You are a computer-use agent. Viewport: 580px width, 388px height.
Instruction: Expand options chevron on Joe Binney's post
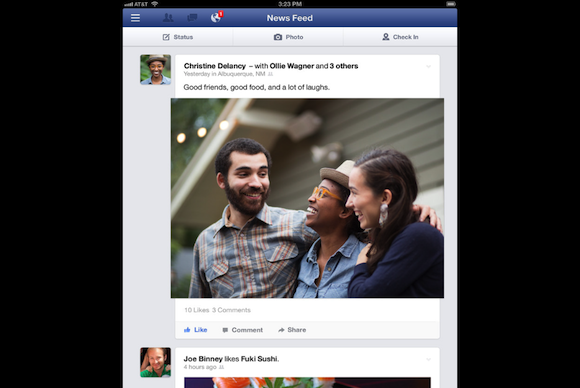pos(428,360)
